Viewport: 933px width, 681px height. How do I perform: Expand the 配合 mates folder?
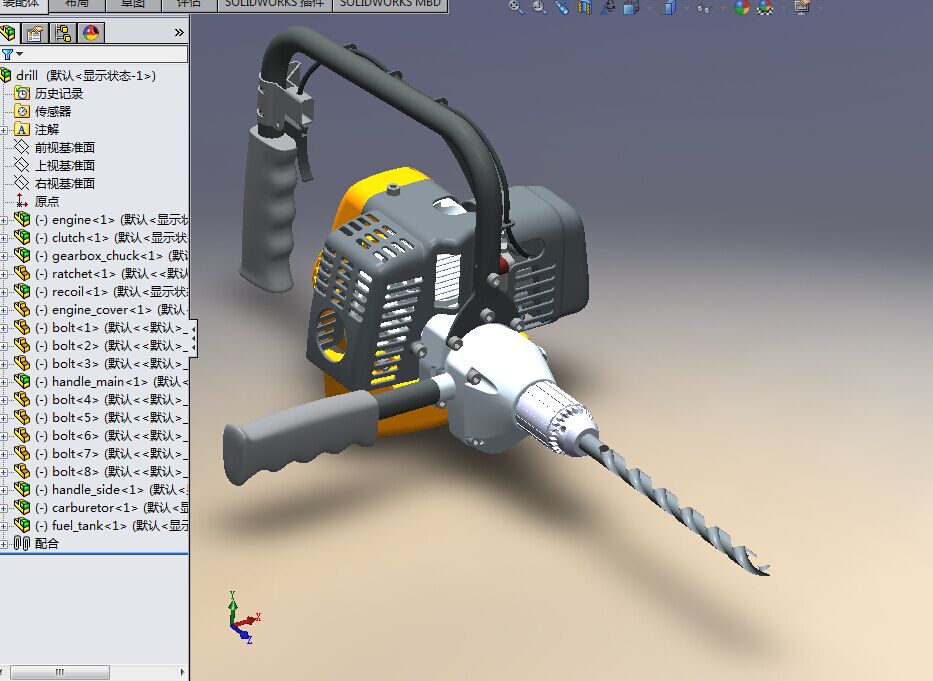point(4,544)
